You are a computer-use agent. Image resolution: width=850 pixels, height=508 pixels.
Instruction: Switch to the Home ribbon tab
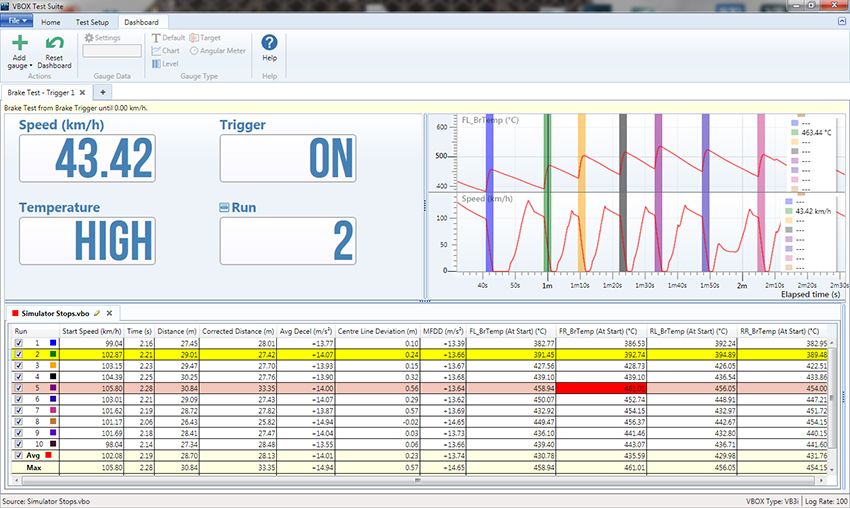pos(50,22)
